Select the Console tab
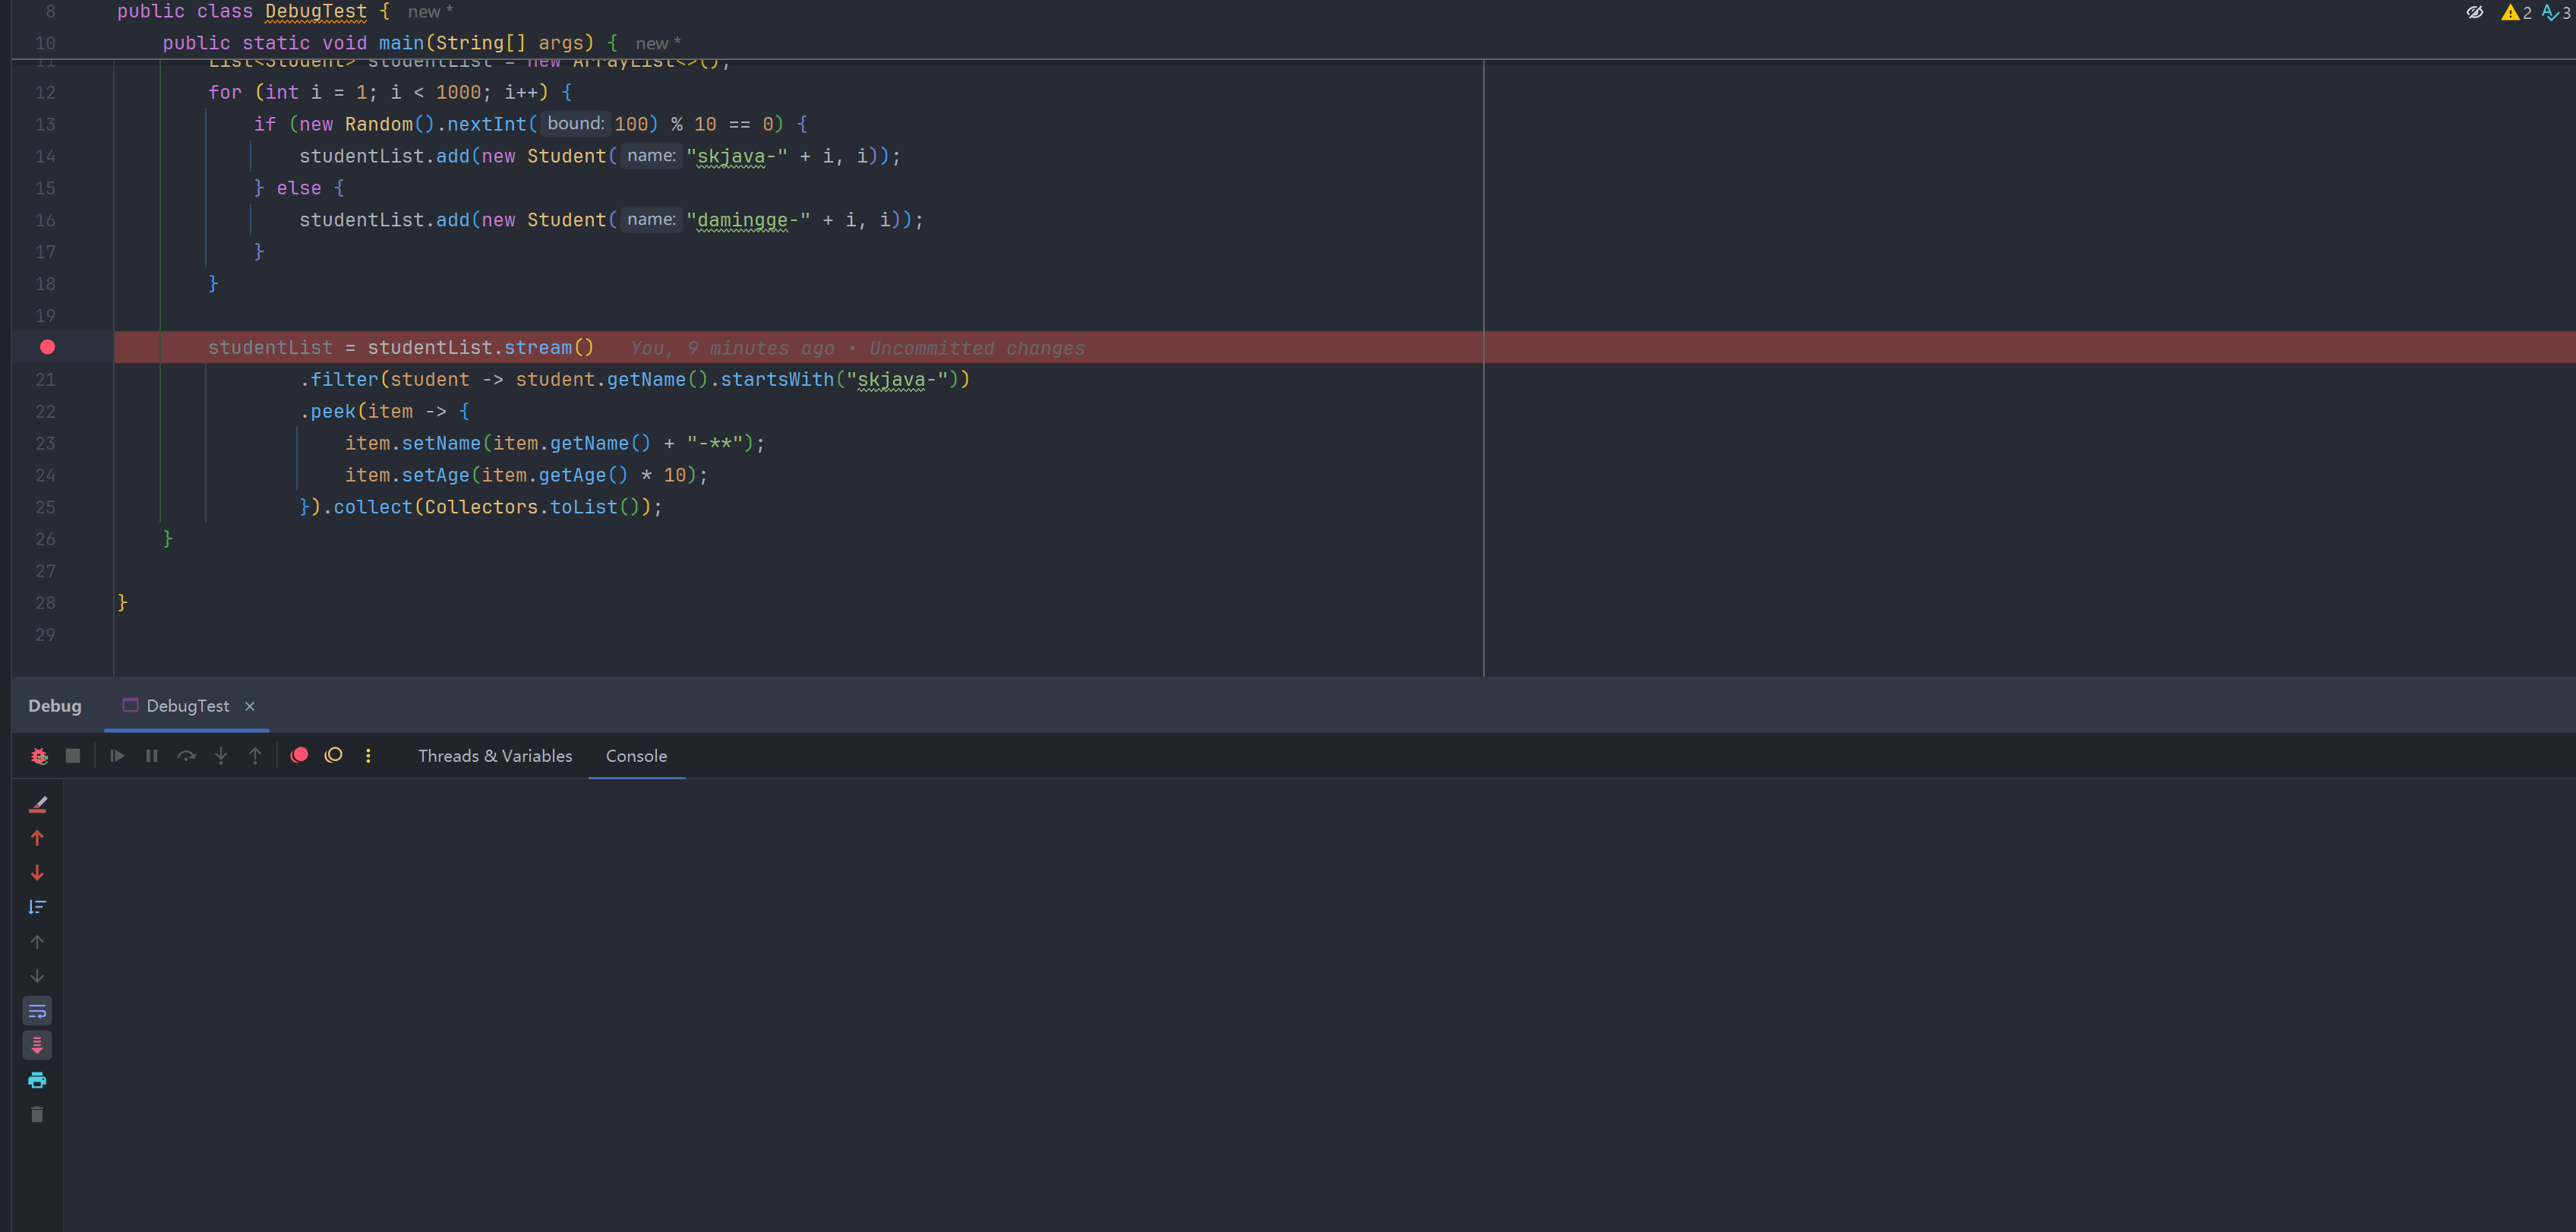 click(x=636, y=756)
